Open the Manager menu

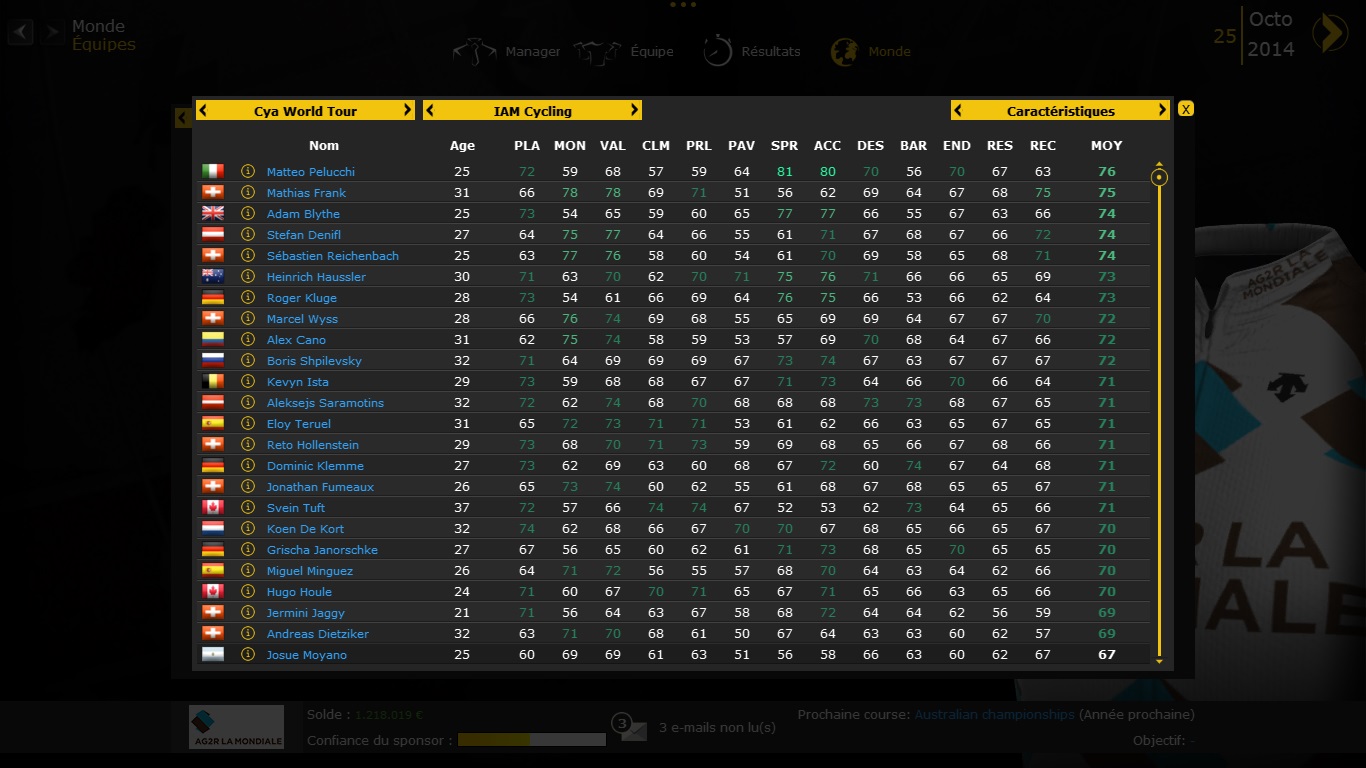pos(507,51)
